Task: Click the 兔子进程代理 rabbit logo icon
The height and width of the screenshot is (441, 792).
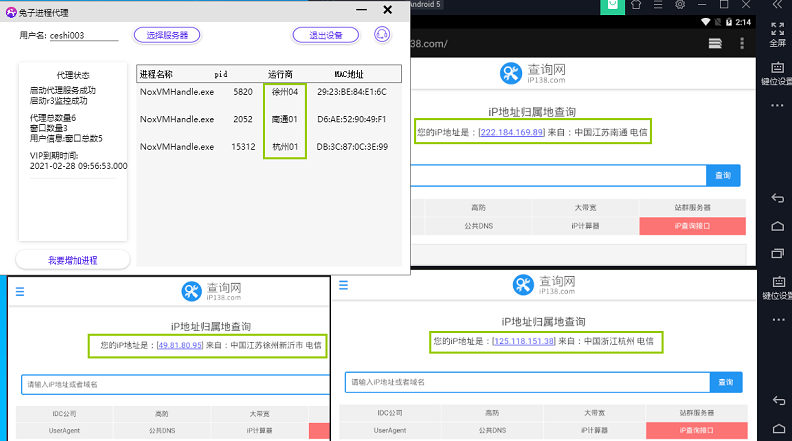Action: click(x=11, y=12)
